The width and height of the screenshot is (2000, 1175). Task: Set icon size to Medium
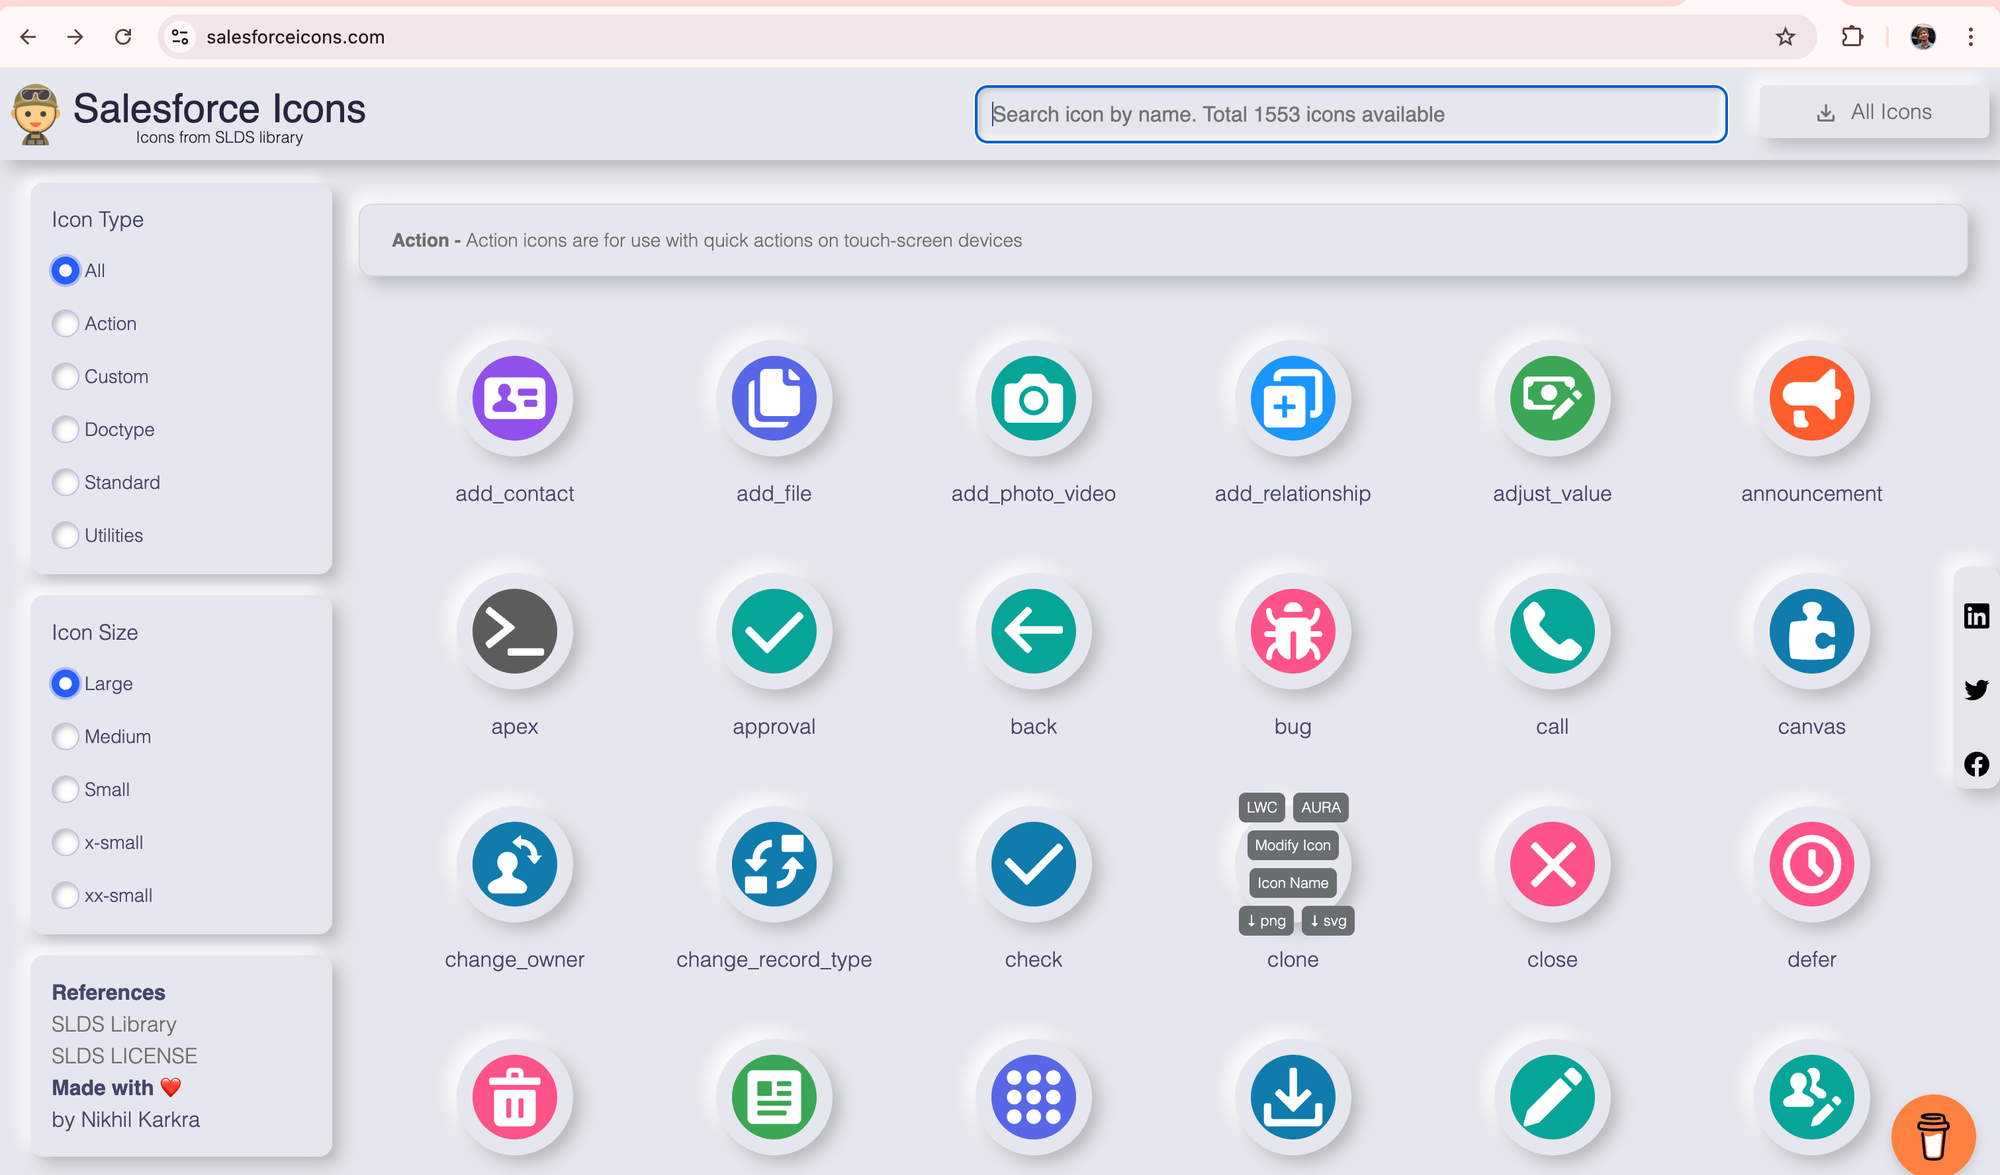coord(66,736)
